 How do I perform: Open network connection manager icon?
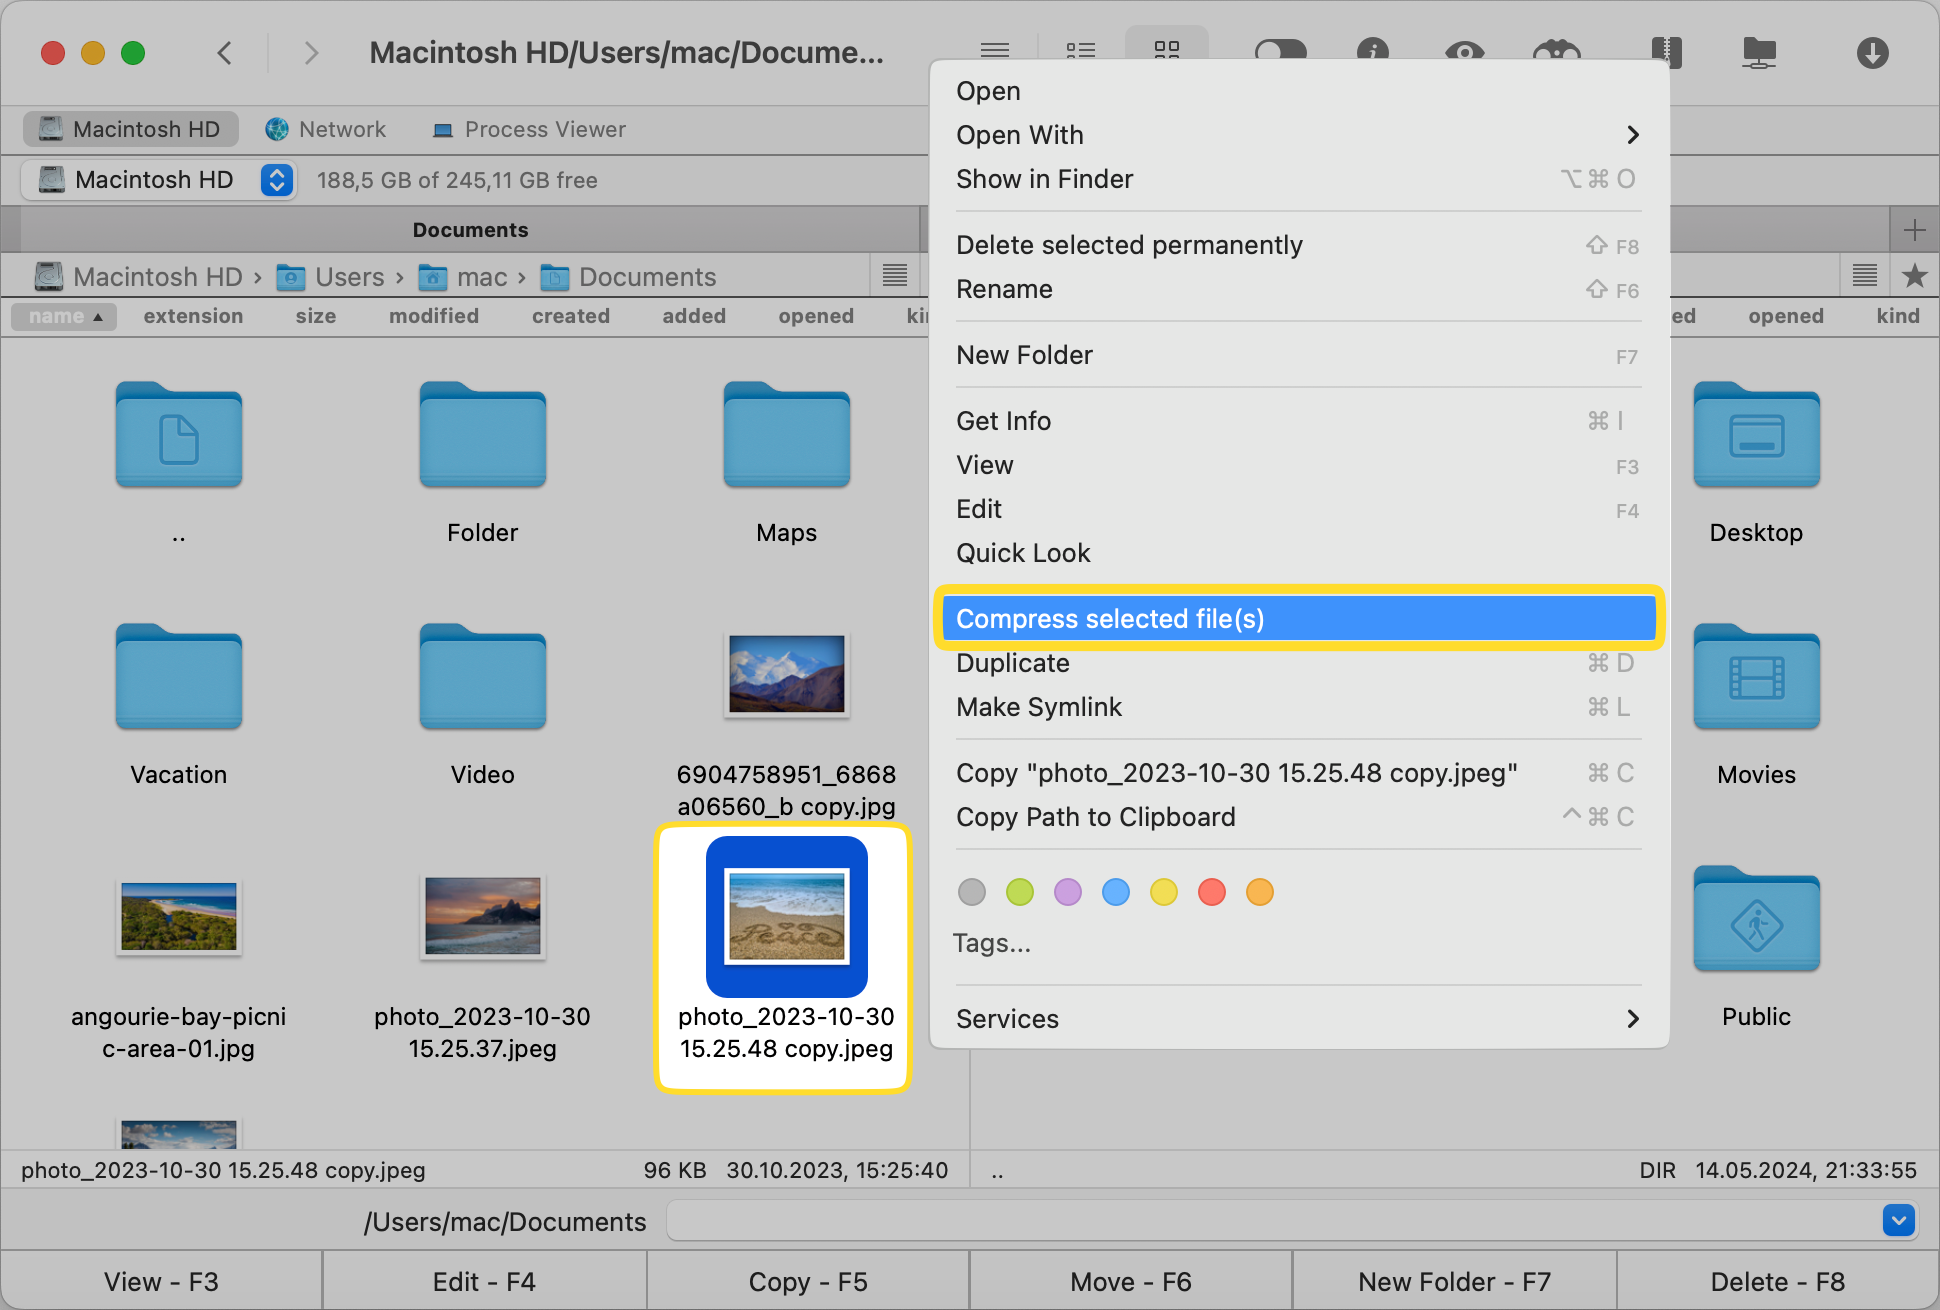(1758, 52)
